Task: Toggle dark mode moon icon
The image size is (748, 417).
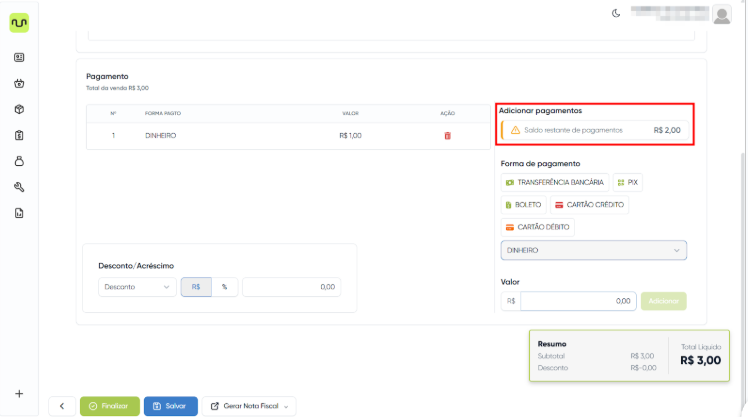Action: tap(616, 13)
